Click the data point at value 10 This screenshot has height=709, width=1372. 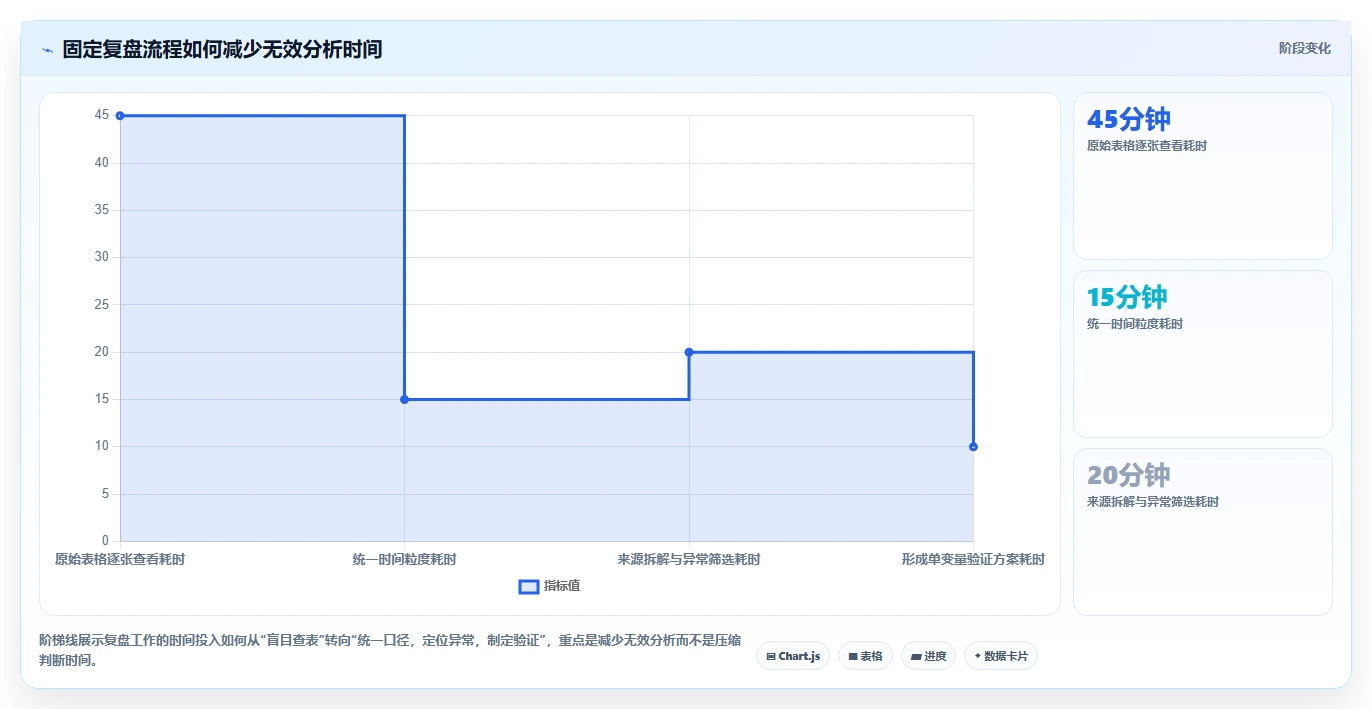pos(973,447)
